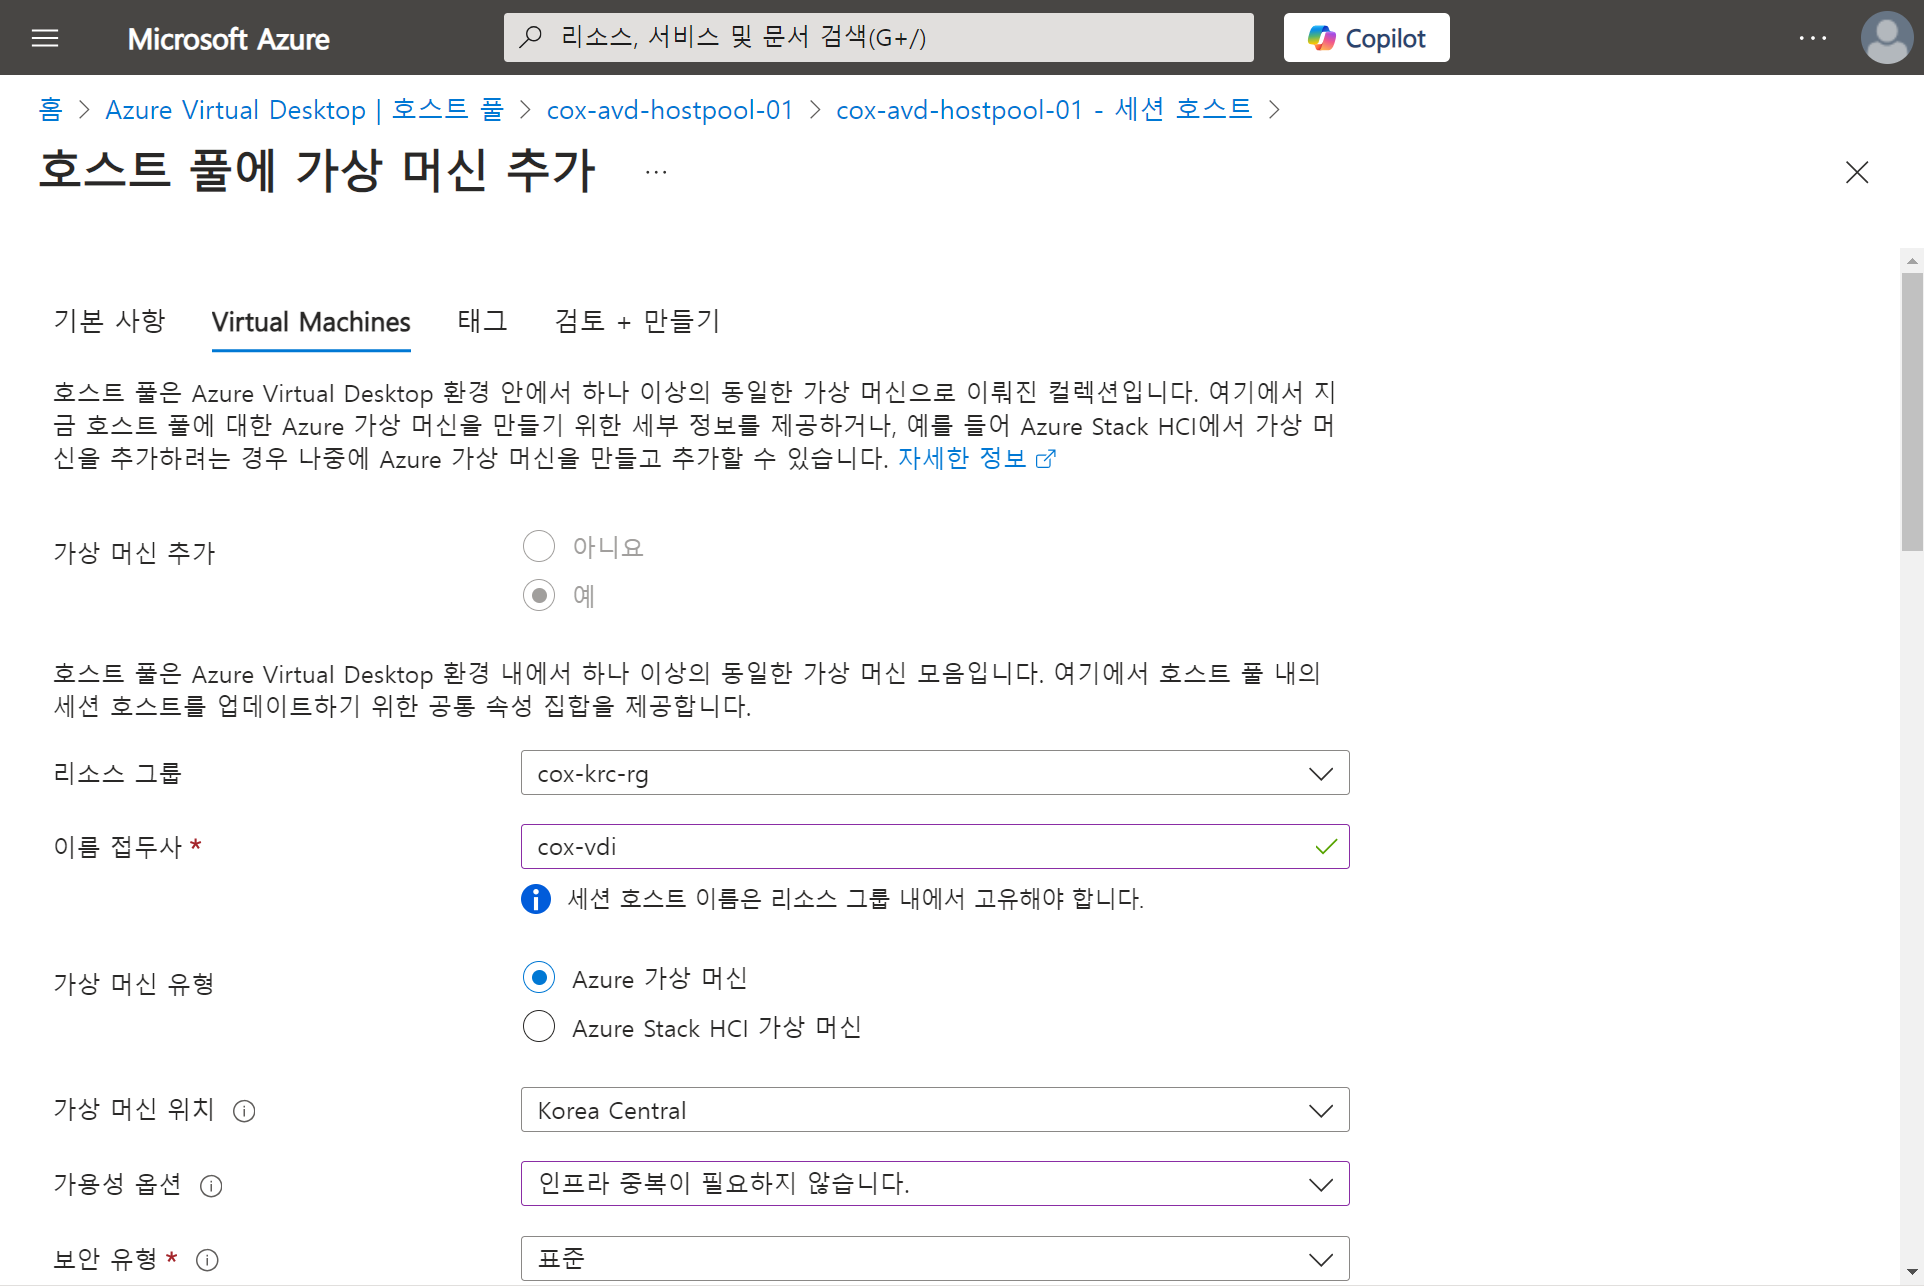Open cox-avd-hostpool-01 - 세션 호스트 breadcrumb
This screenshot has width=1924, height=1286.
point(1043,109)
